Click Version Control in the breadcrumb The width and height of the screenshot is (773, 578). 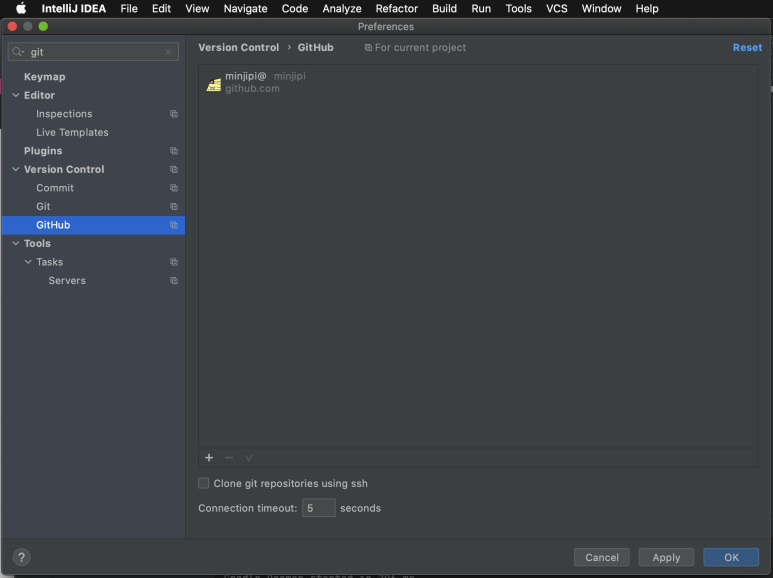tap(239, 47)
